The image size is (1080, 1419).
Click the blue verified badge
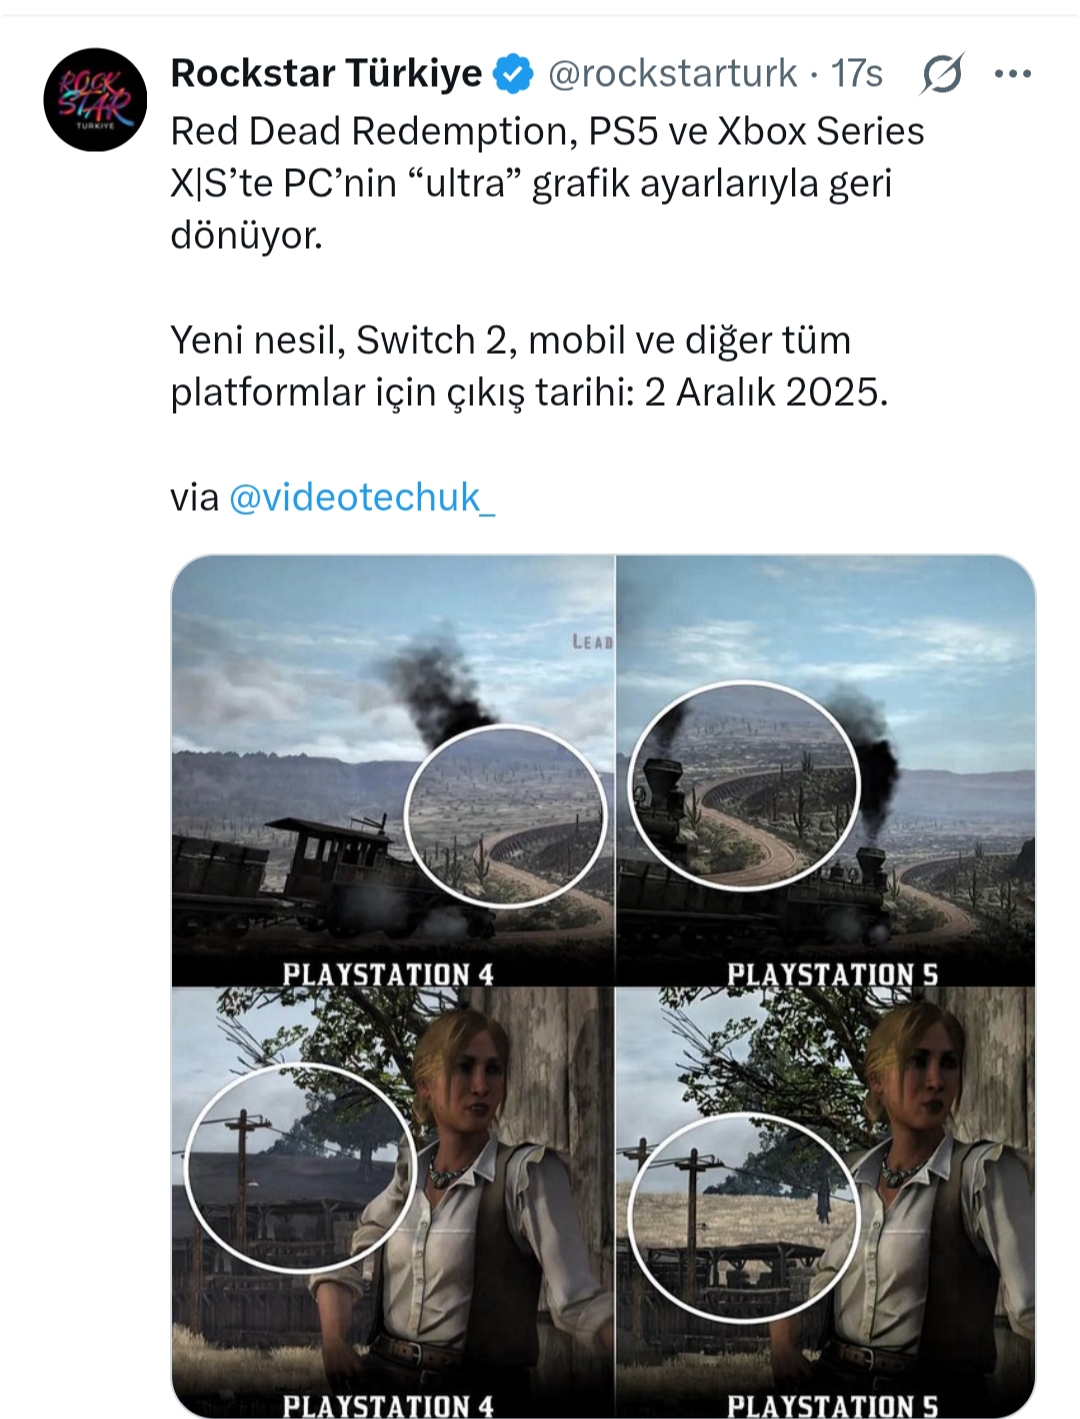click(515, 74)
